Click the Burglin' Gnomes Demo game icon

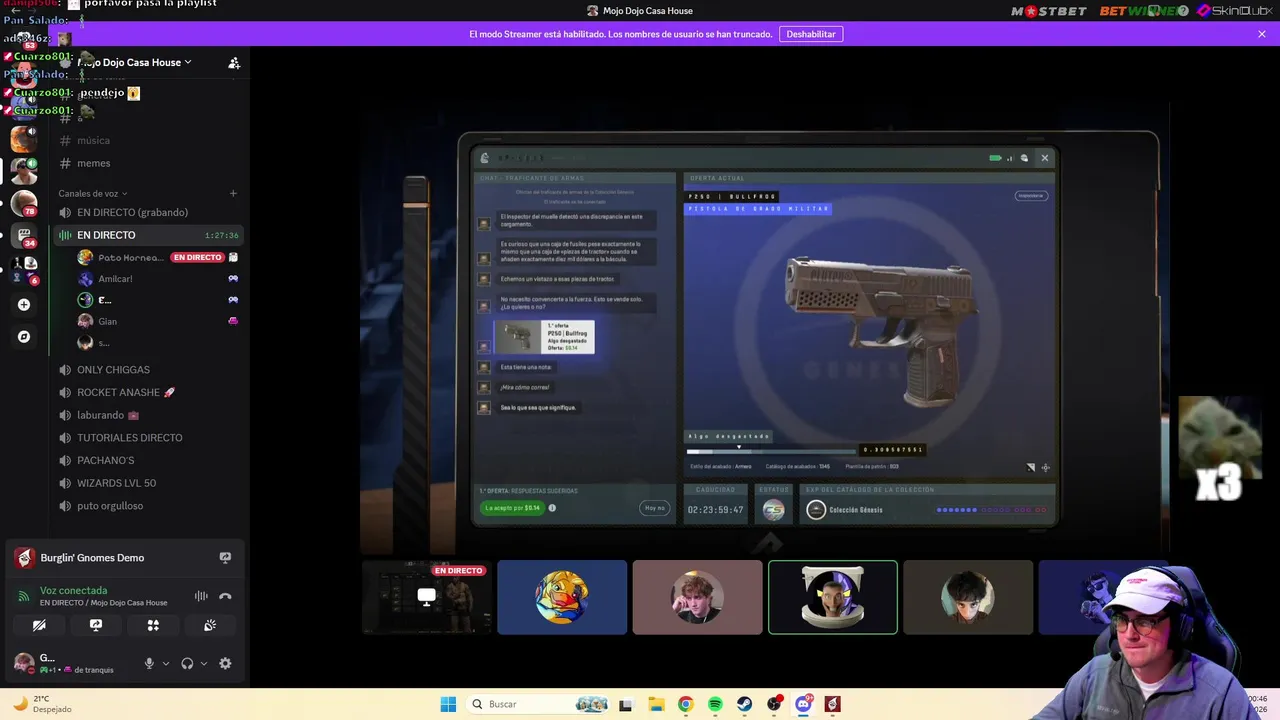click(x=24, y=558)
